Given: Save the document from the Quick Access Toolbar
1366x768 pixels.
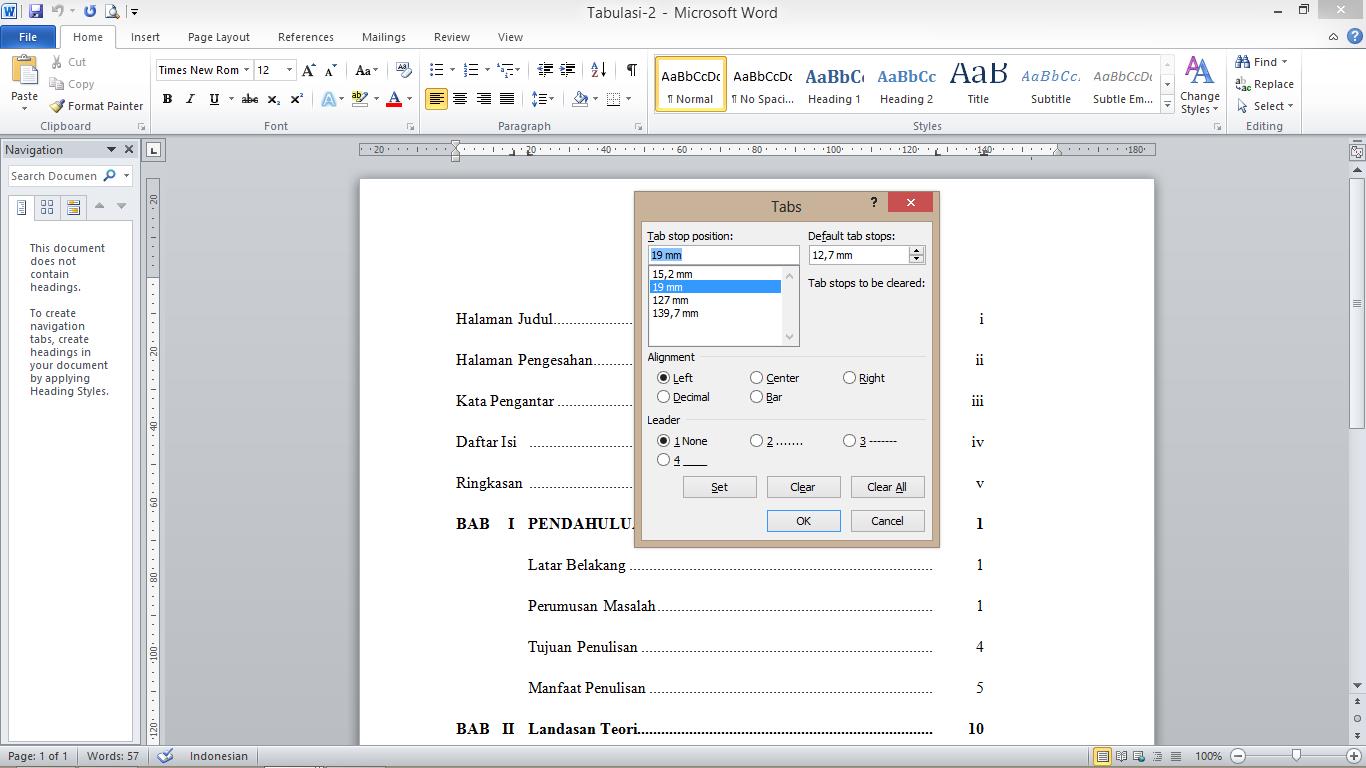Looking at the screenshot, I should (36, 12).
